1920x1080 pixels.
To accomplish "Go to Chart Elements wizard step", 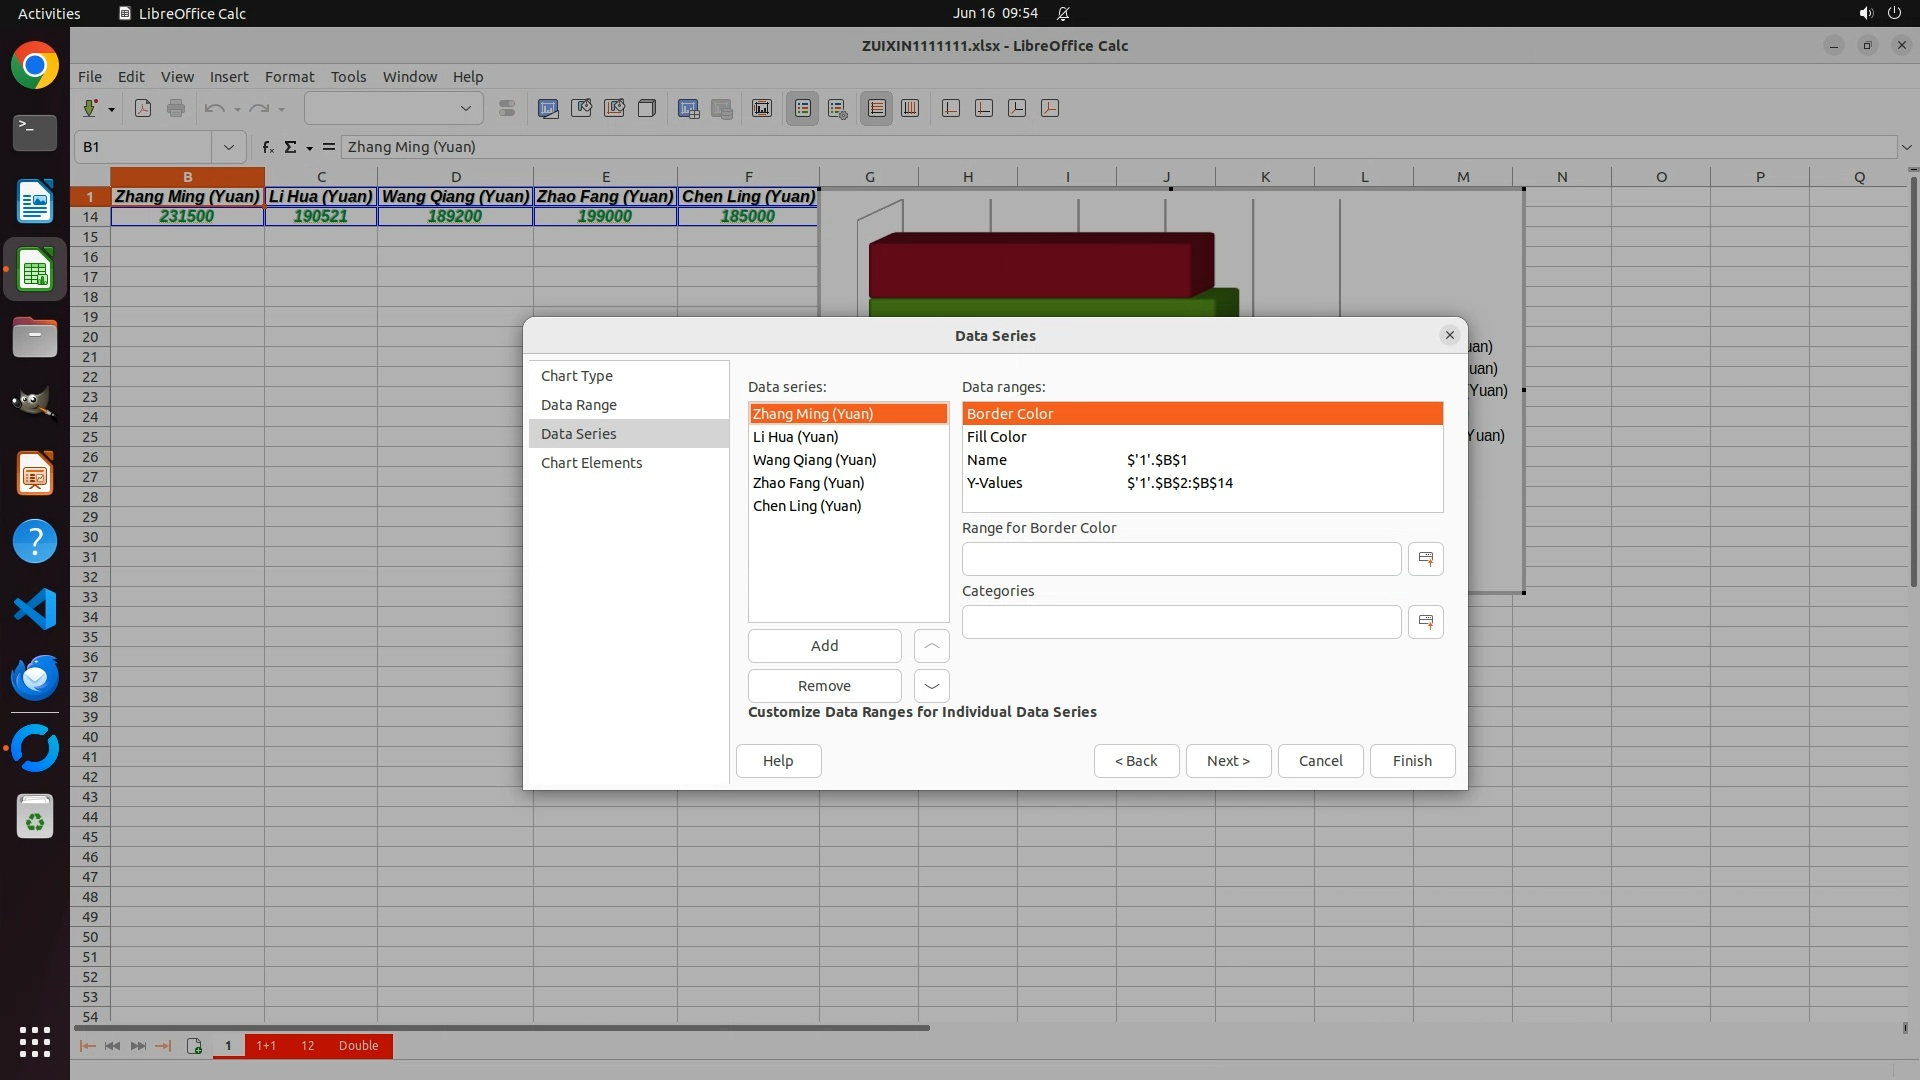I will (x=591, y=463).
